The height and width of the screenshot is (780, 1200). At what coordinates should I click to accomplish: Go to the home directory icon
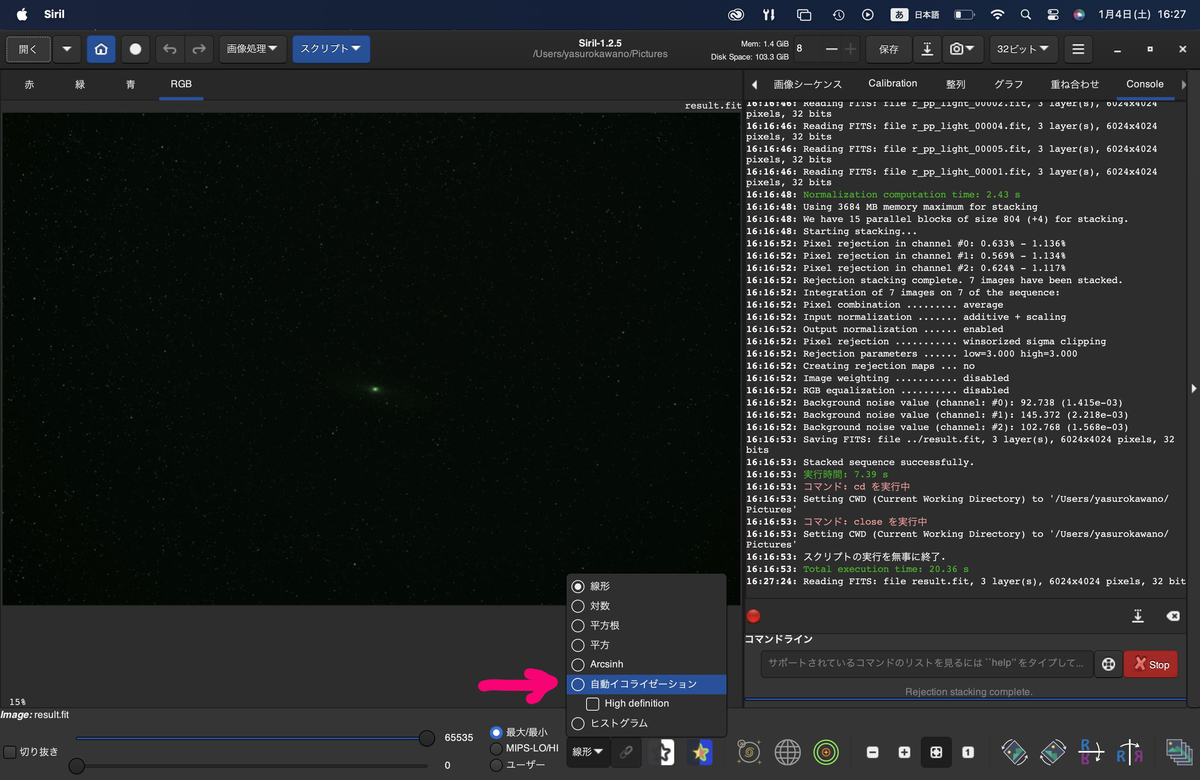100,49
